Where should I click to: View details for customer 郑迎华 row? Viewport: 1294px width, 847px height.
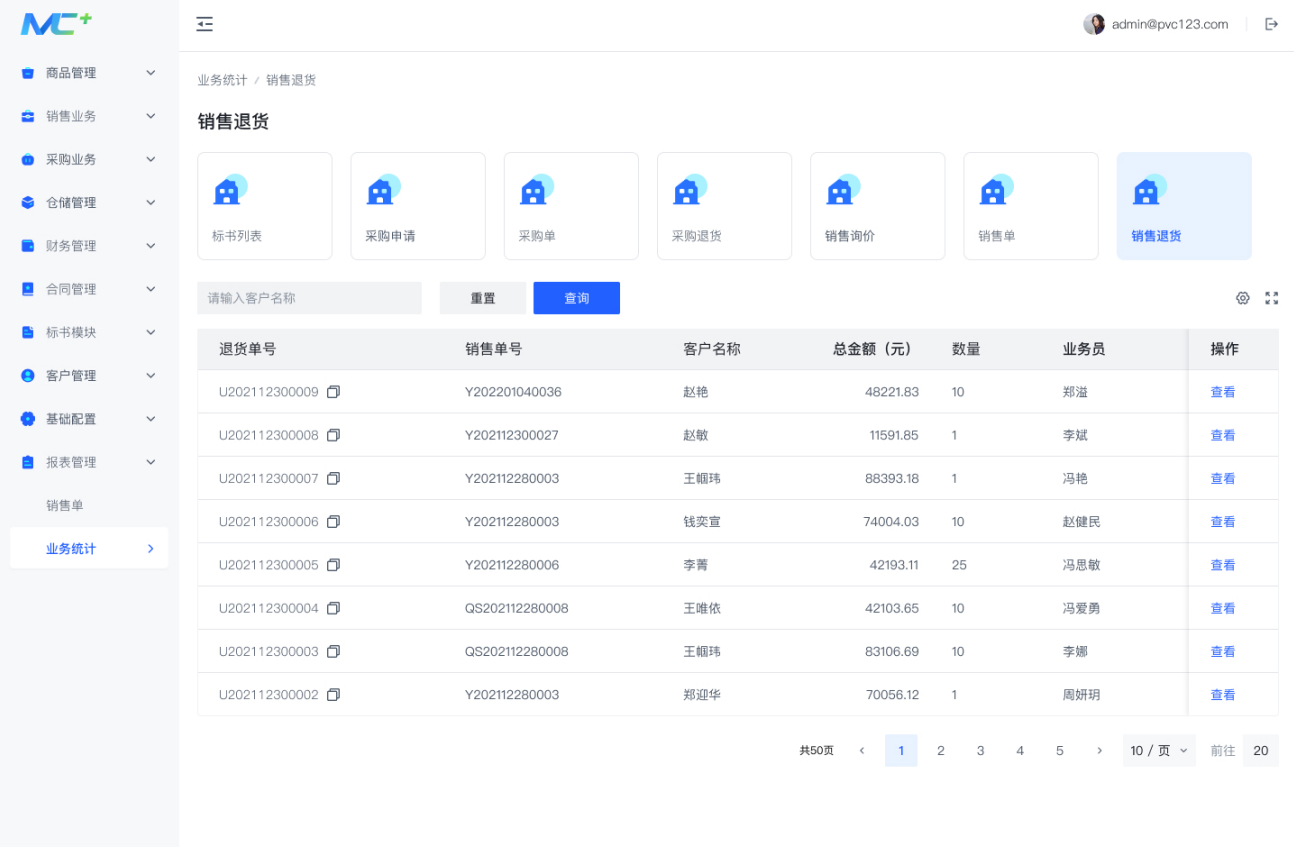pyautogui.click(x=1223, y=695)
